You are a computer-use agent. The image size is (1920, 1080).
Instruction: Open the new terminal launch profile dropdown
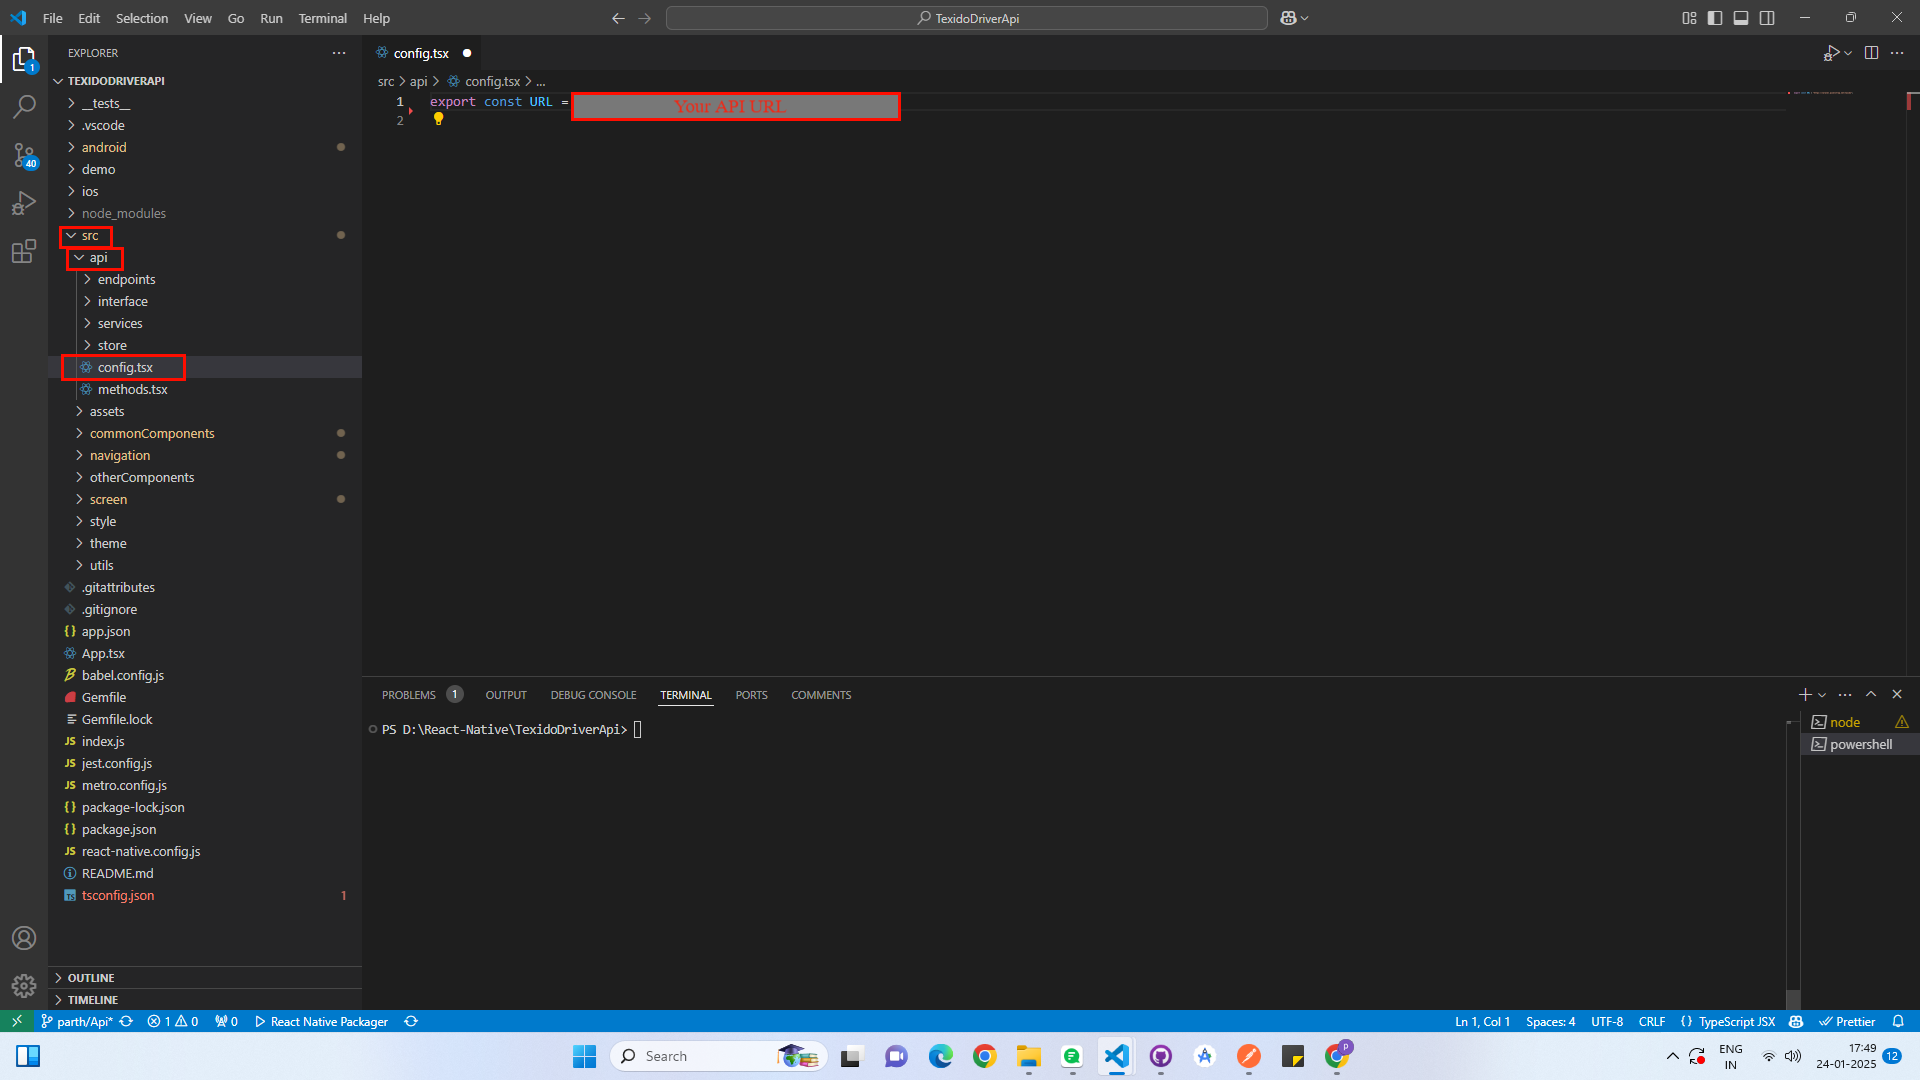pyautogui.click(x=1822, y=695)
